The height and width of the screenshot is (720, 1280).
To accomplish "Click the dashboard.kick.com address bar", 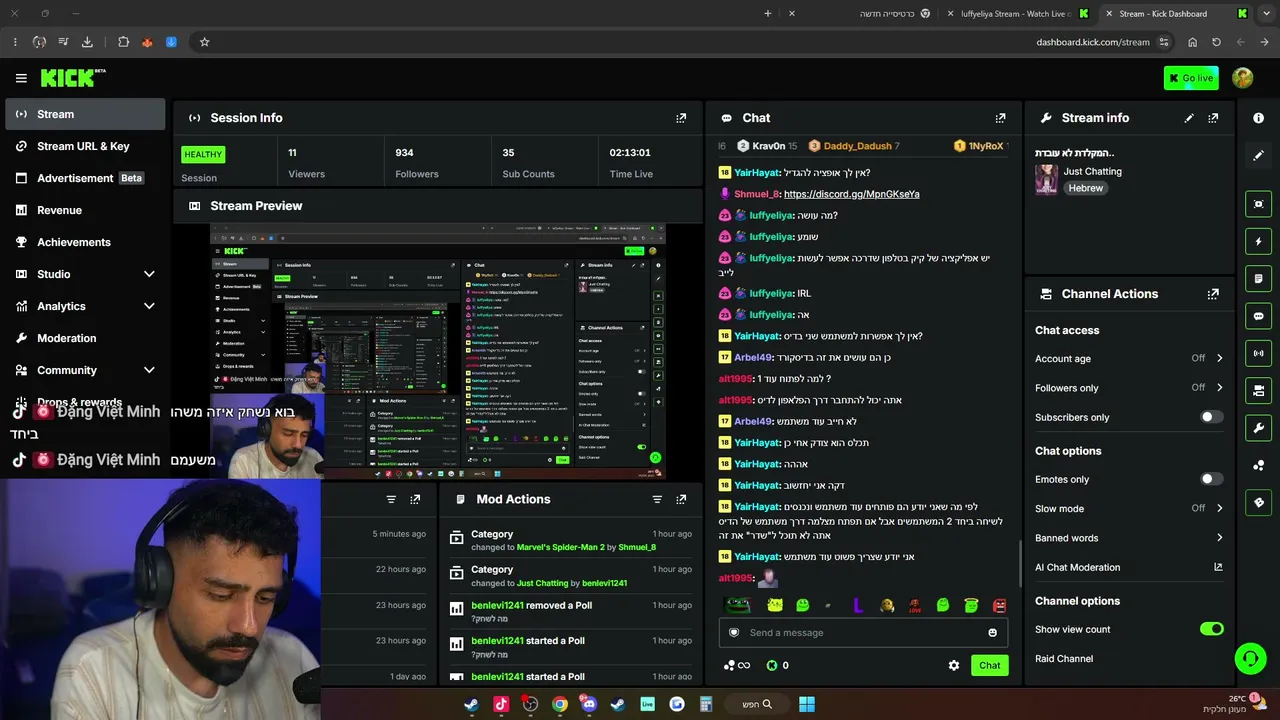I will coord(1093,42).
